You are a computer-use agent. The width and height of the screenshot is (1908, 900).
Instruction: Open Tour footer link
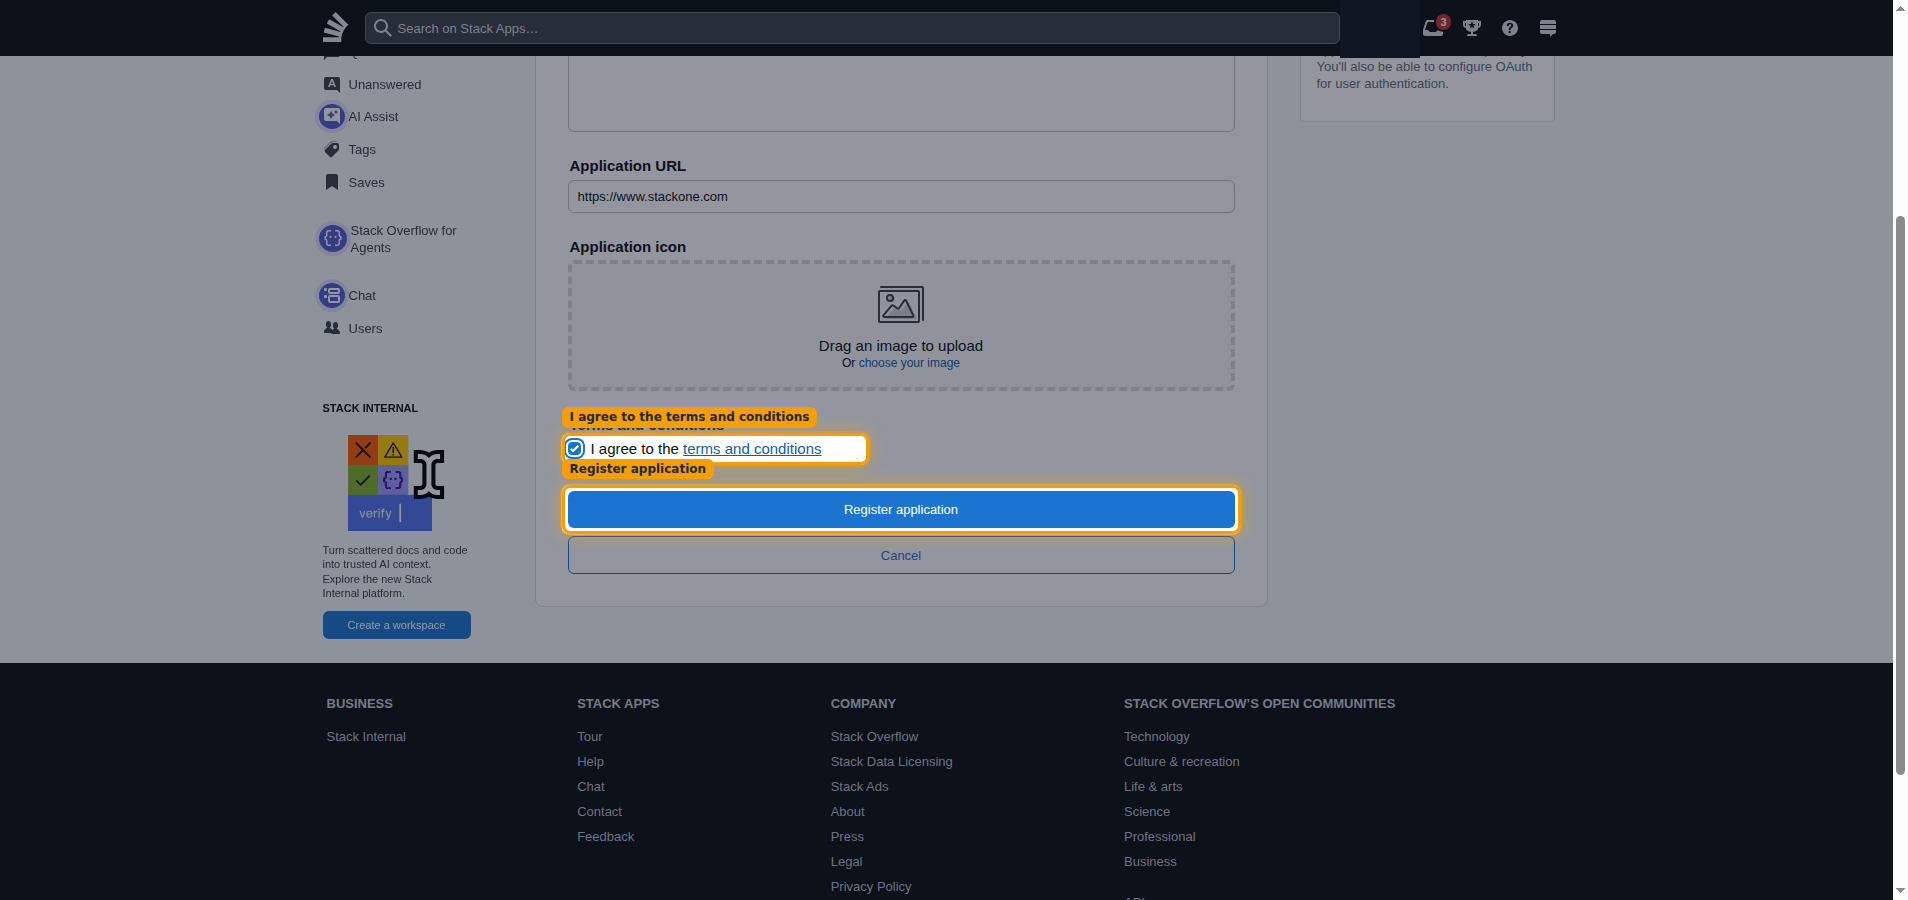click(589, 737)
